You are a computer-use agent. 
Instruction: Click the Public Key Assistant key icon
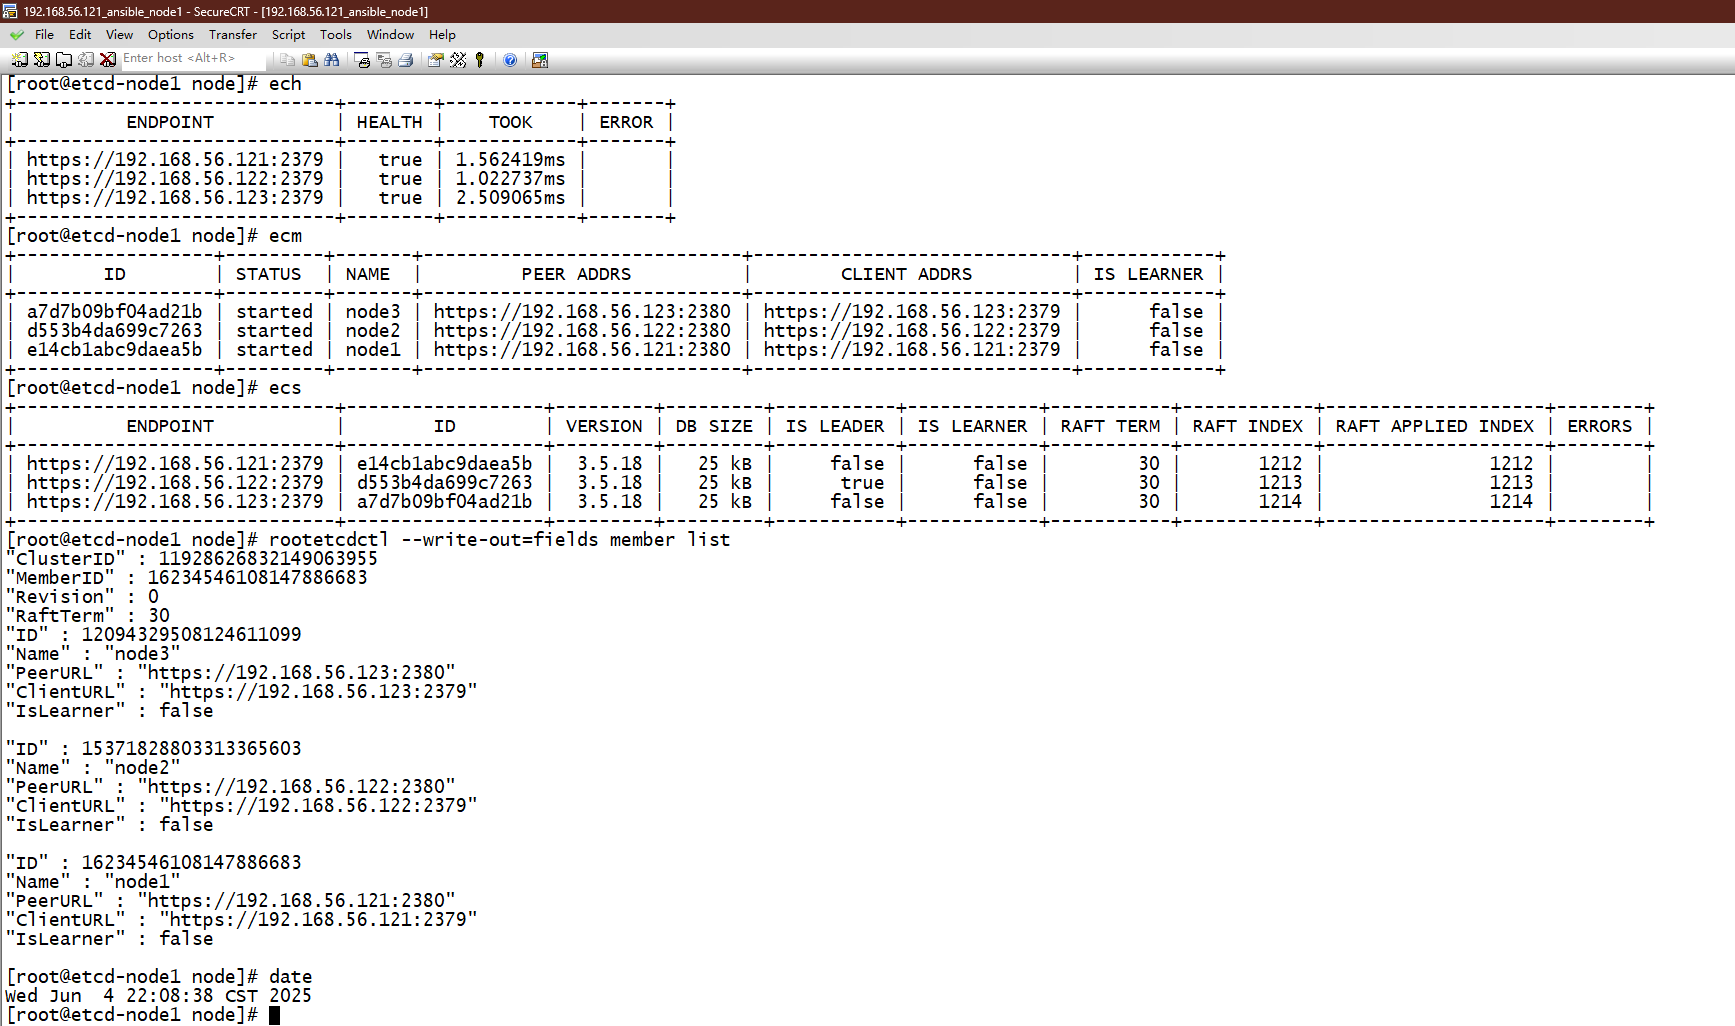(x=480, y=60)
